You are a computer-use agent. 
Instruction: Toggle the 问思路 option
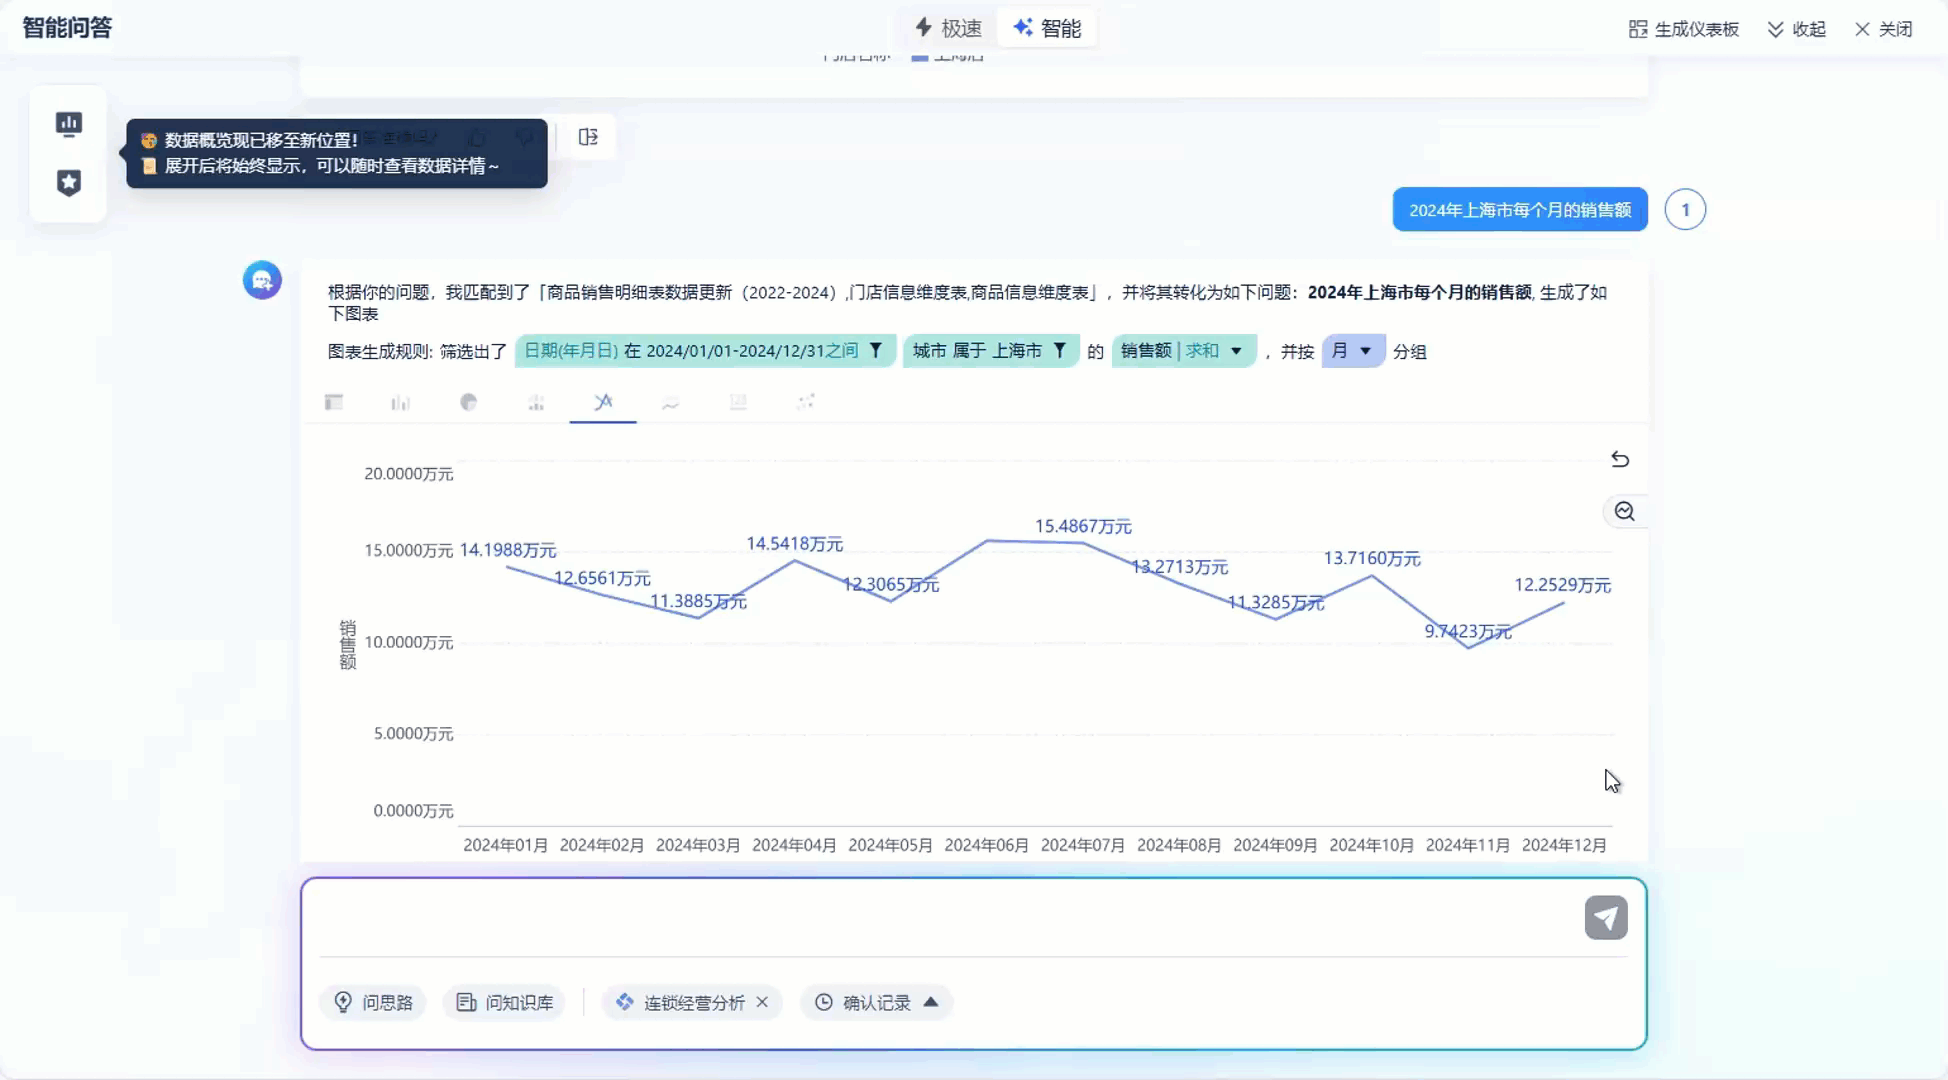coord(373,1002)
